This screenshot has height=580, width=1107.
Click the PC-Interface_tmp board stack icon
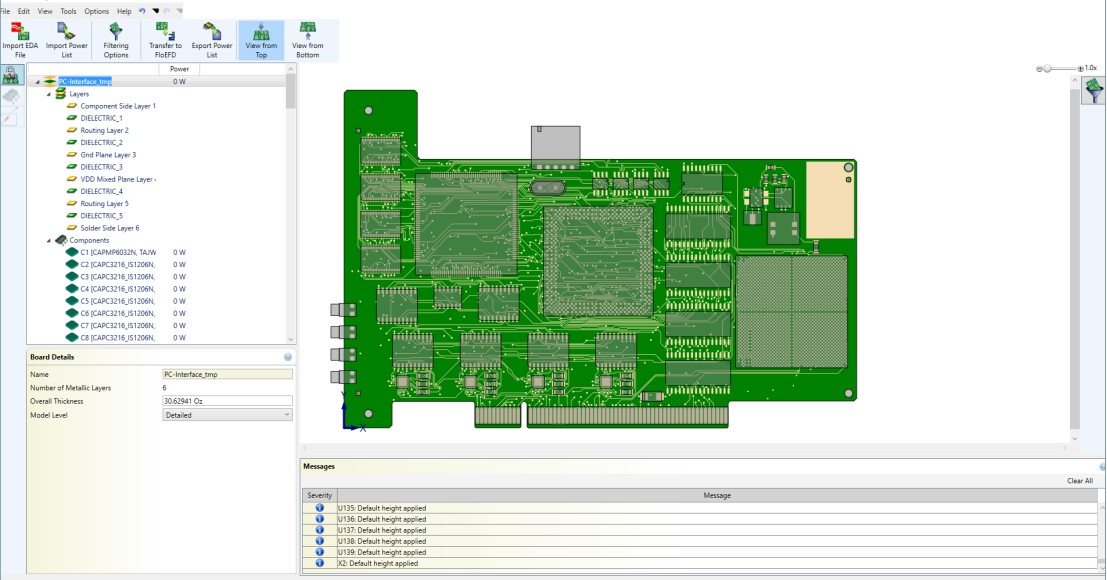[49, 81]
